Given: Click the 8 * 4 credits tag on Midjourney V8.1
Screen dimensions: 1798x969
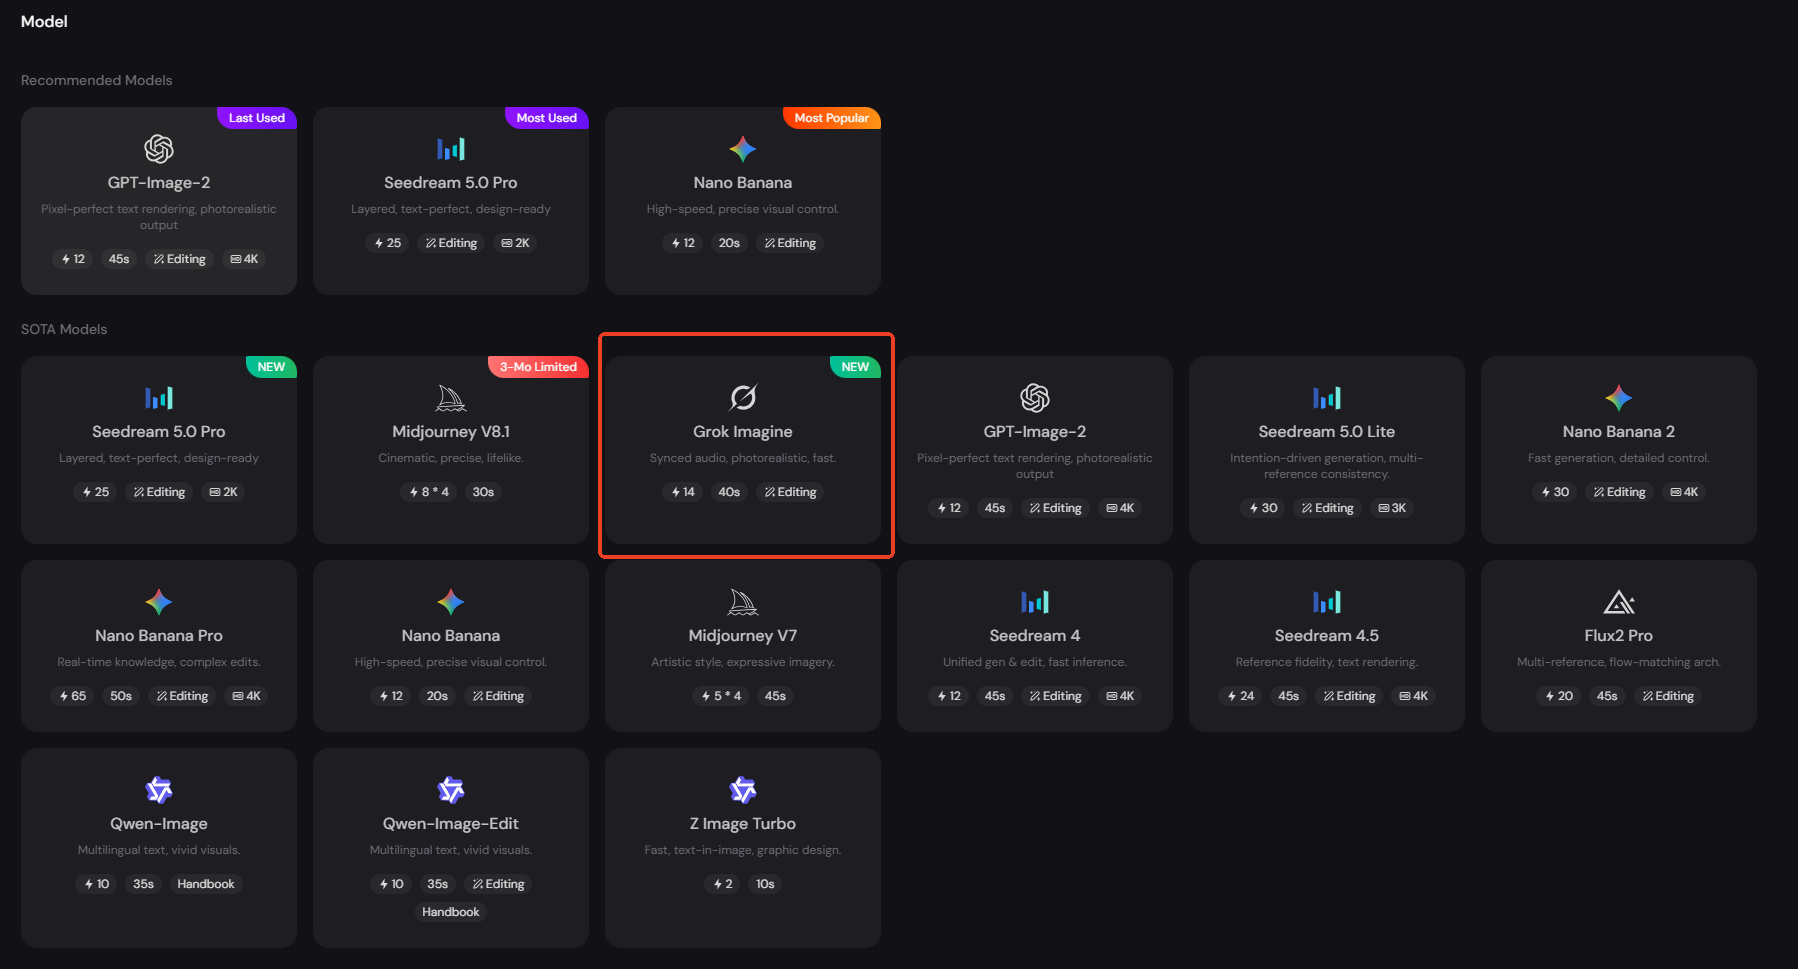Looking at the screenshot, I should click(x=429, y=492).
